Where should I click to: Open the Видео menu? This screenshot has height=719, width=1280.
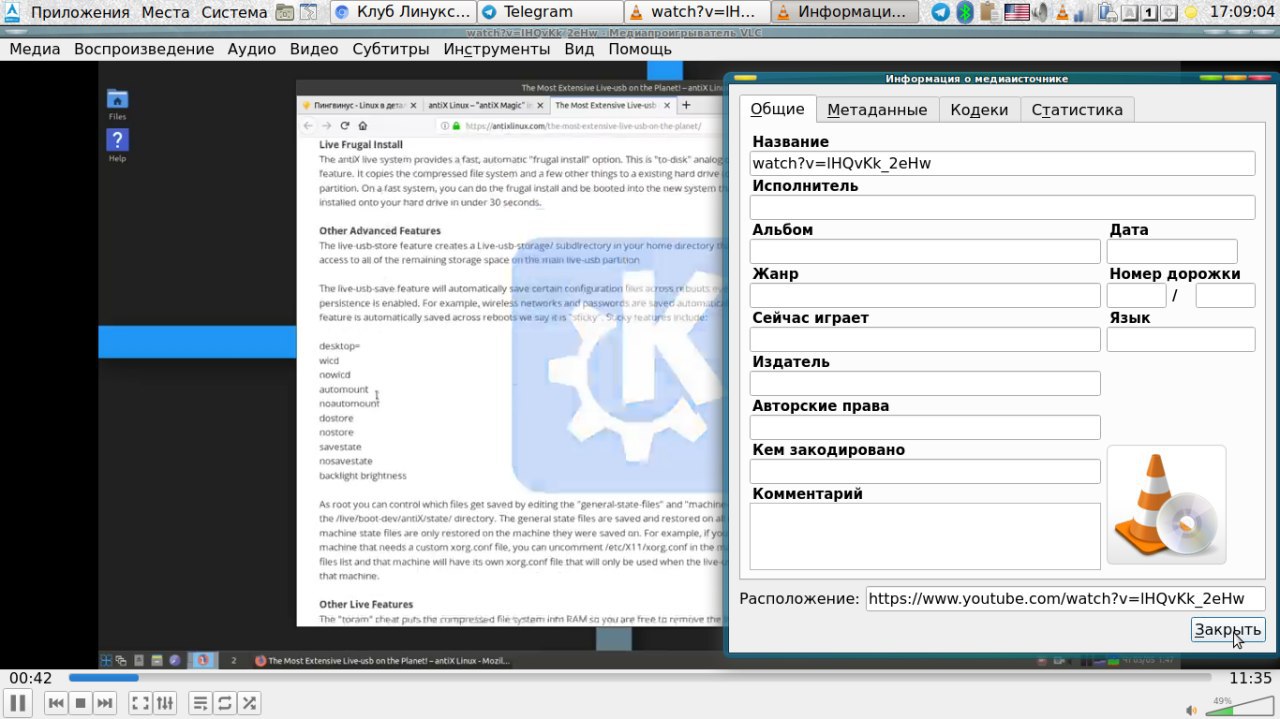pyautogui.click(x=314, y=49)
